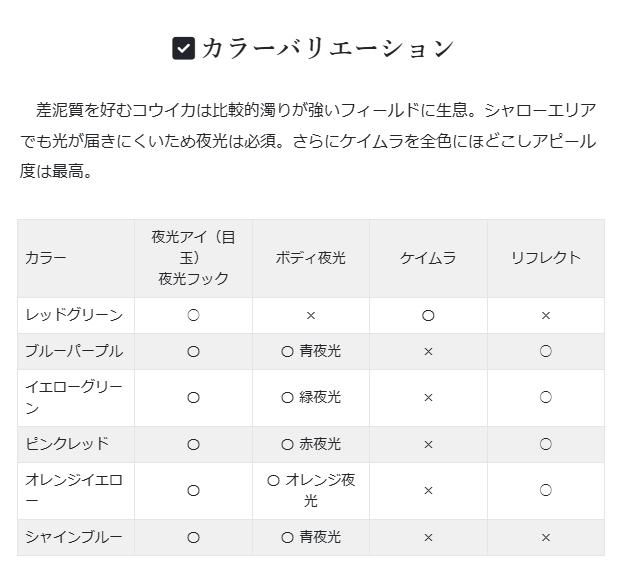
Task: Click the ピンクレッド row label
Action: coord(67,444)
